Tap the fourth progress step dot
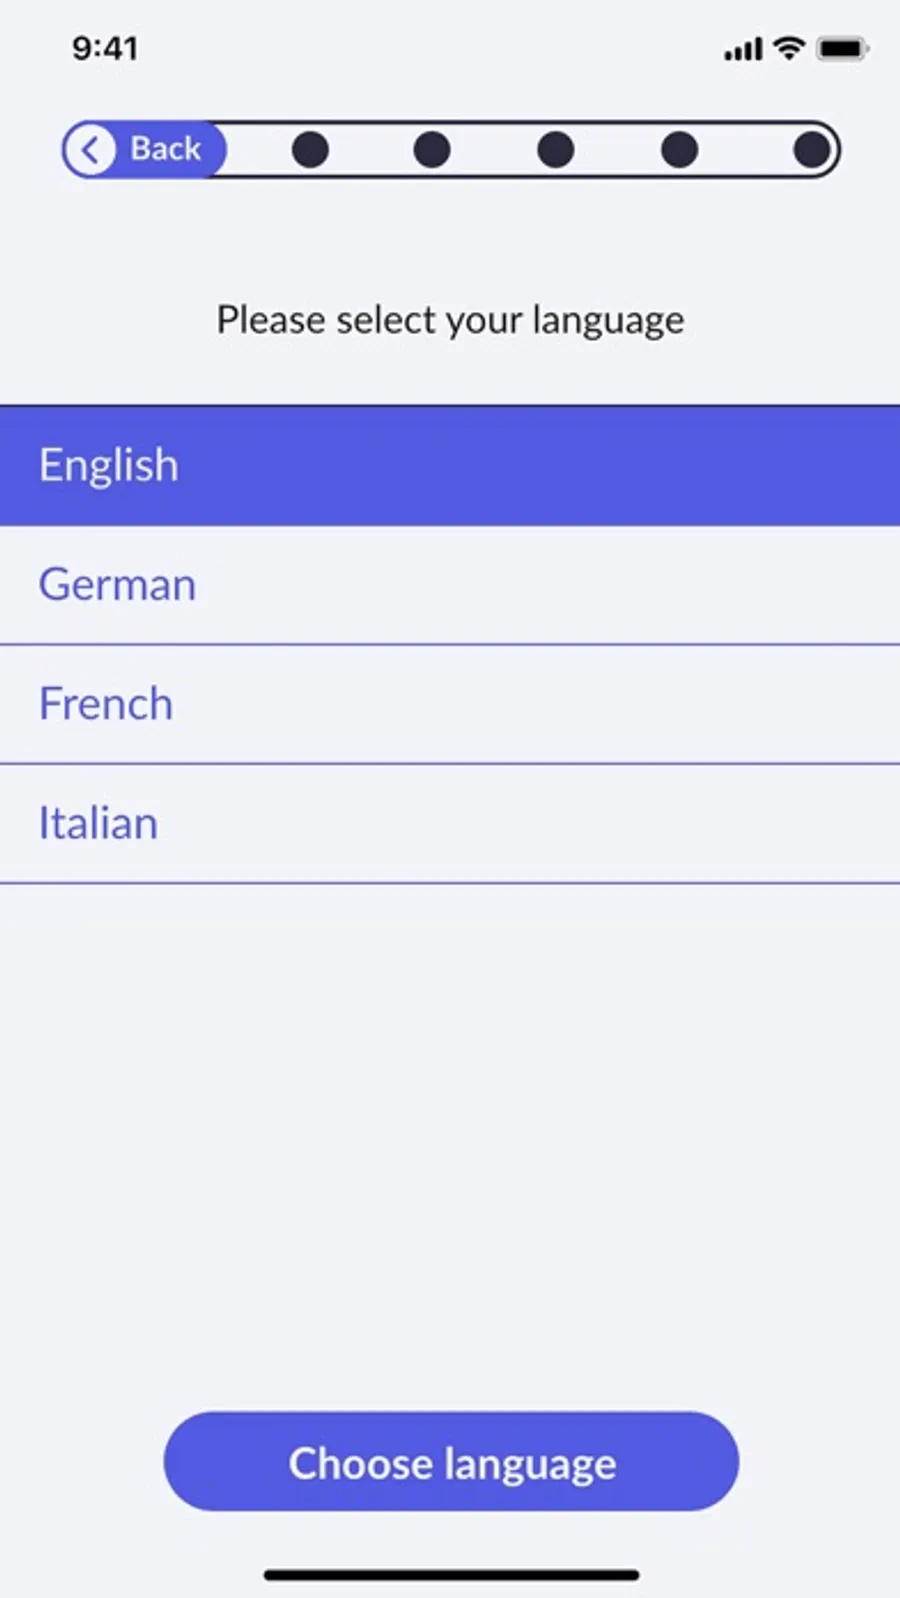The image size is (900, 1598). pyautogui.click(x=679, y=150)
